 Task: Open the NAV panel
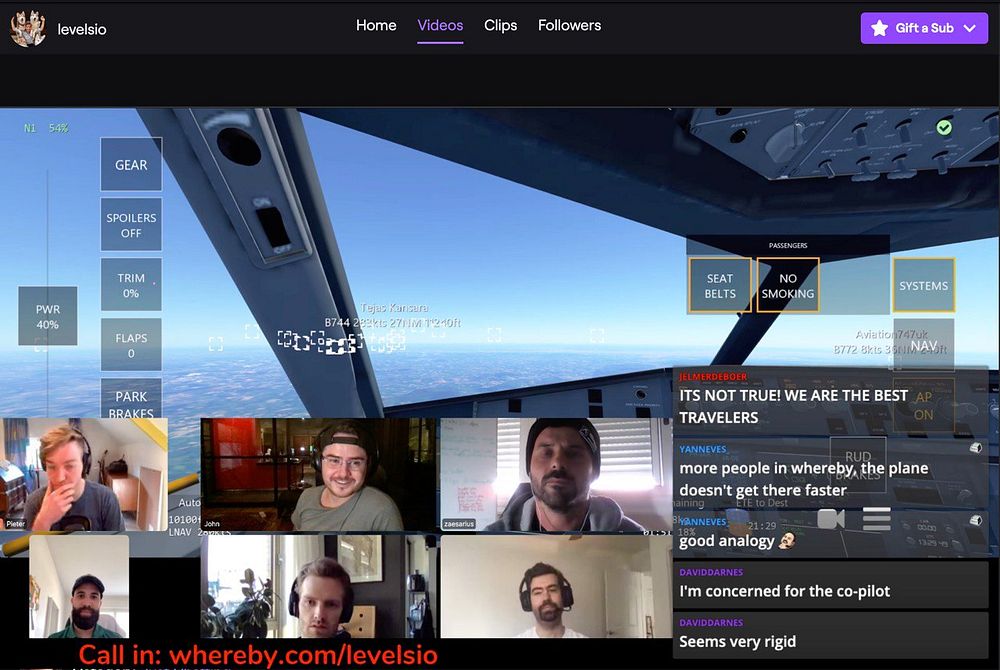click(923, 345)
